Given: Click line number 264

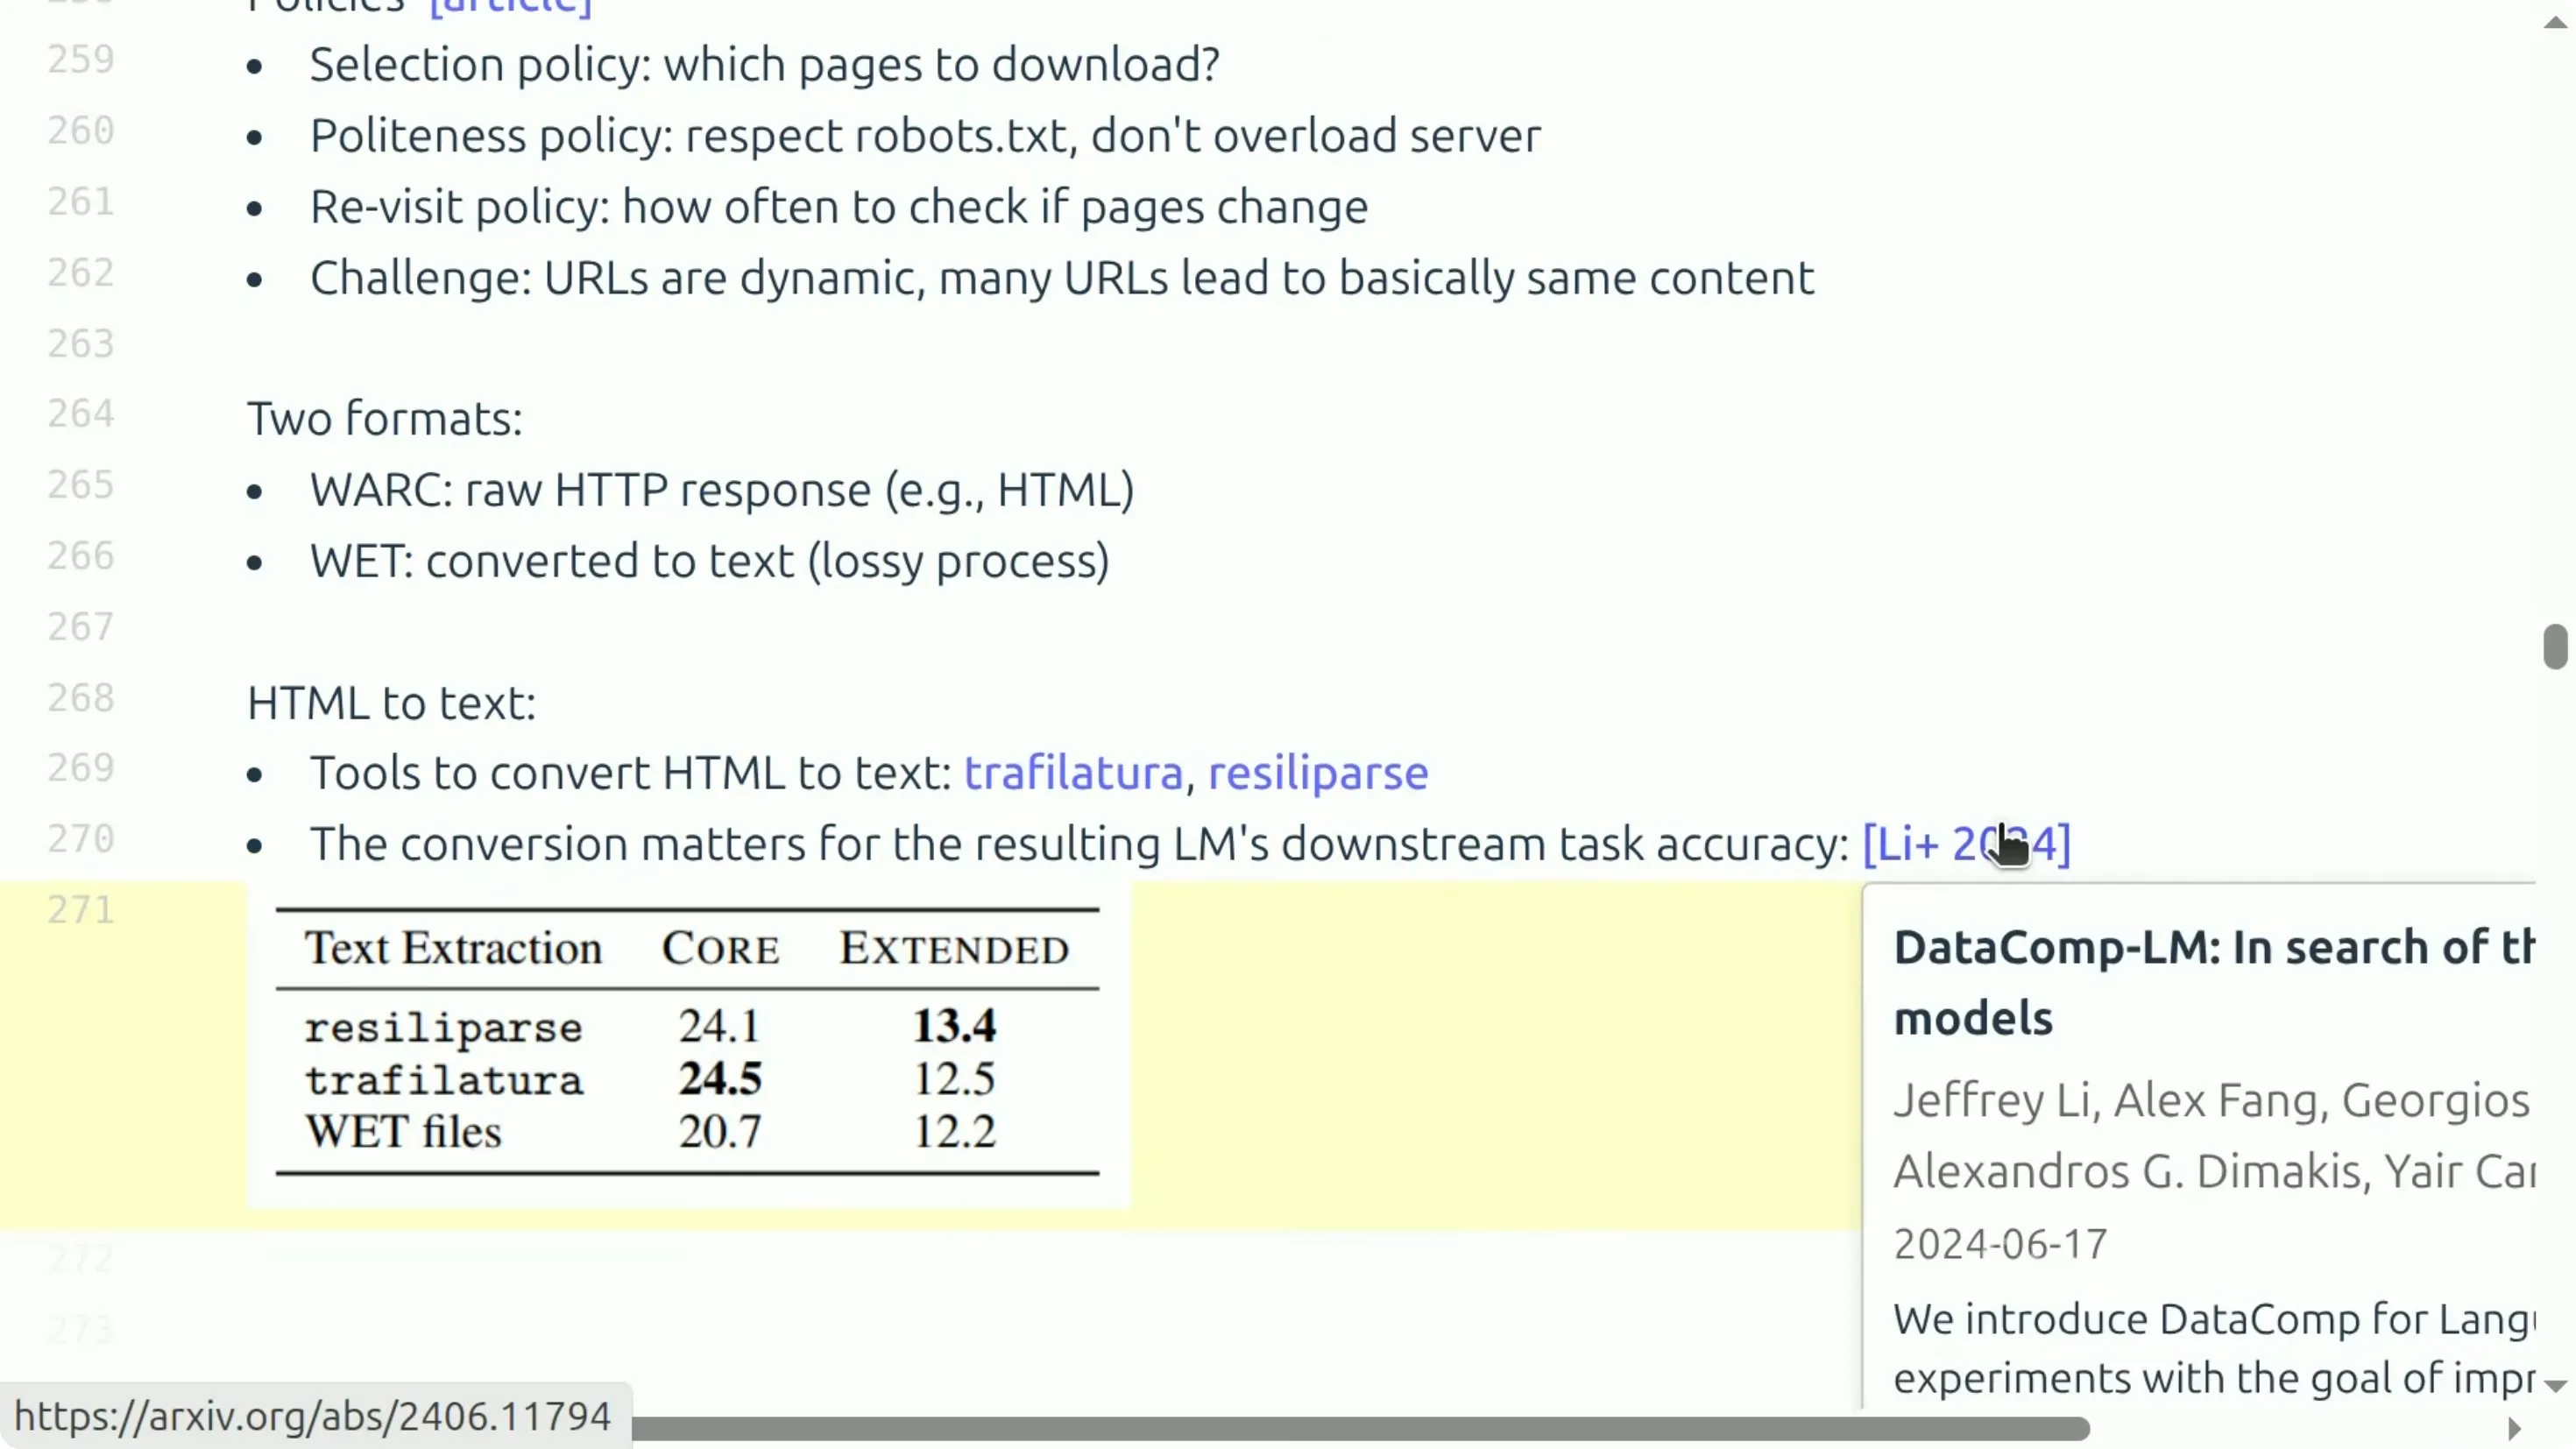Looking at the screenshot, I should click(x=81, y=414).
